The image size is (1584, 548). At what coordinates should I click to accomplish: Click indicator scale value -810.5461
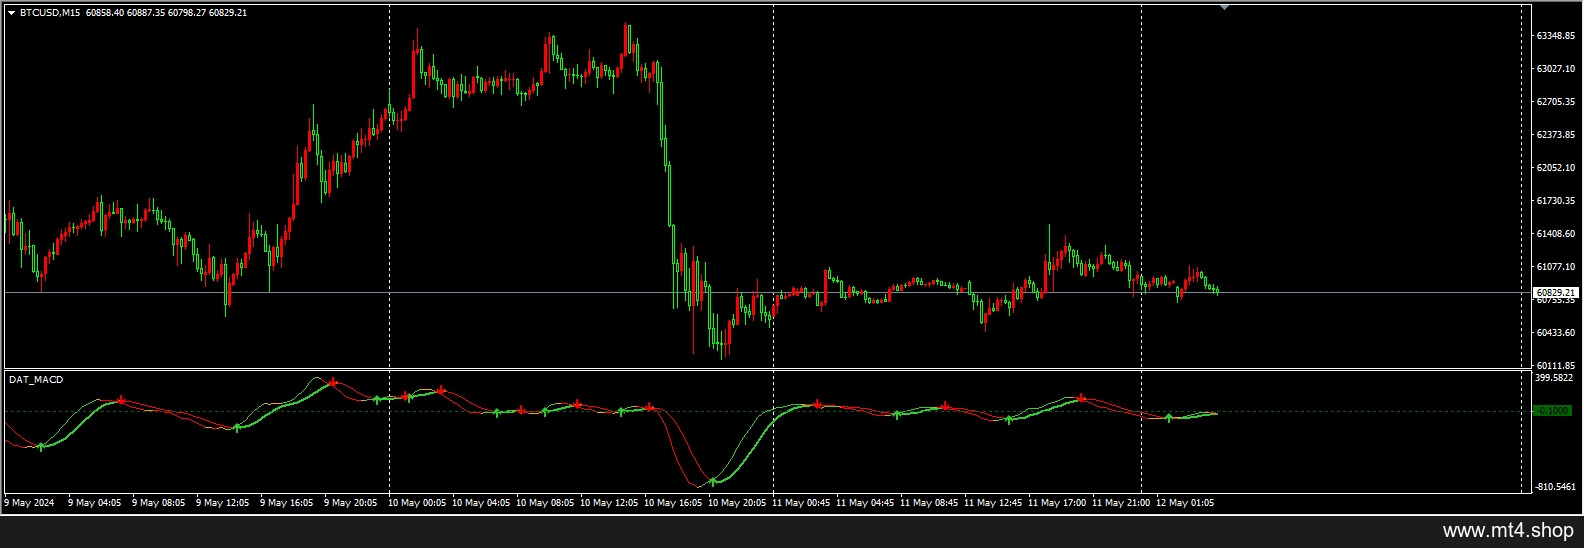[x=1554, y=487]
